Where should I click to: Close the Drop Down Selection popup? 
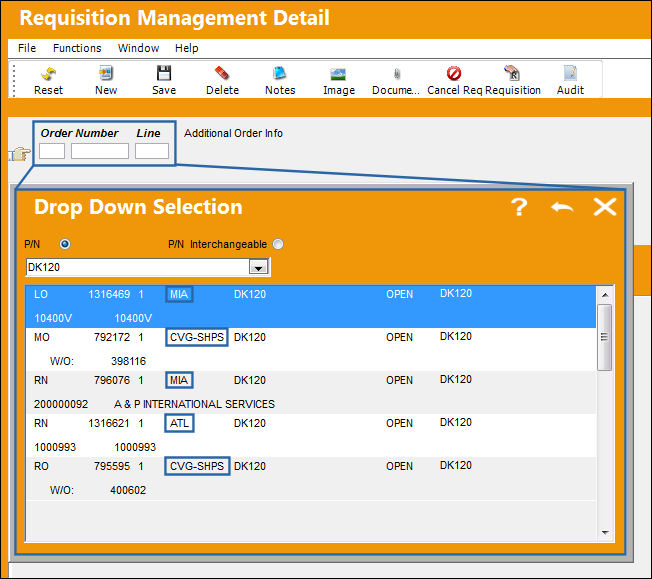coord(605,207)
